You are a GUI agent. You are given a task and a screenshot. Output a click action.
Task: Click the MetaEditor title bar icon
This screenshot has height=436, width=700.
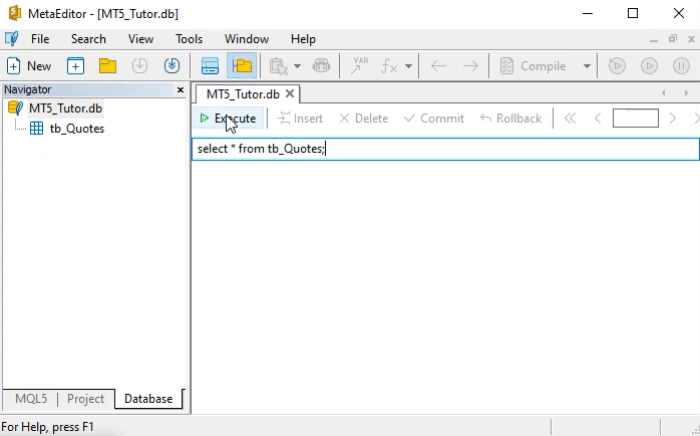[15, 13]
